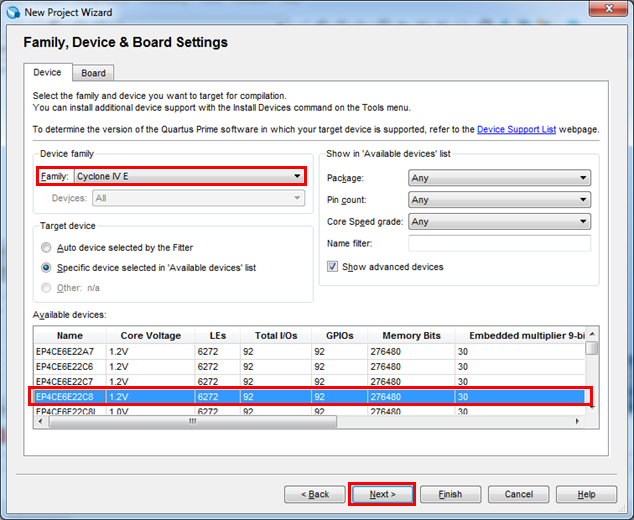Viewport: 634px width, 520px height.
Task: Click the device list scroll down arrow
Action: 592,408
